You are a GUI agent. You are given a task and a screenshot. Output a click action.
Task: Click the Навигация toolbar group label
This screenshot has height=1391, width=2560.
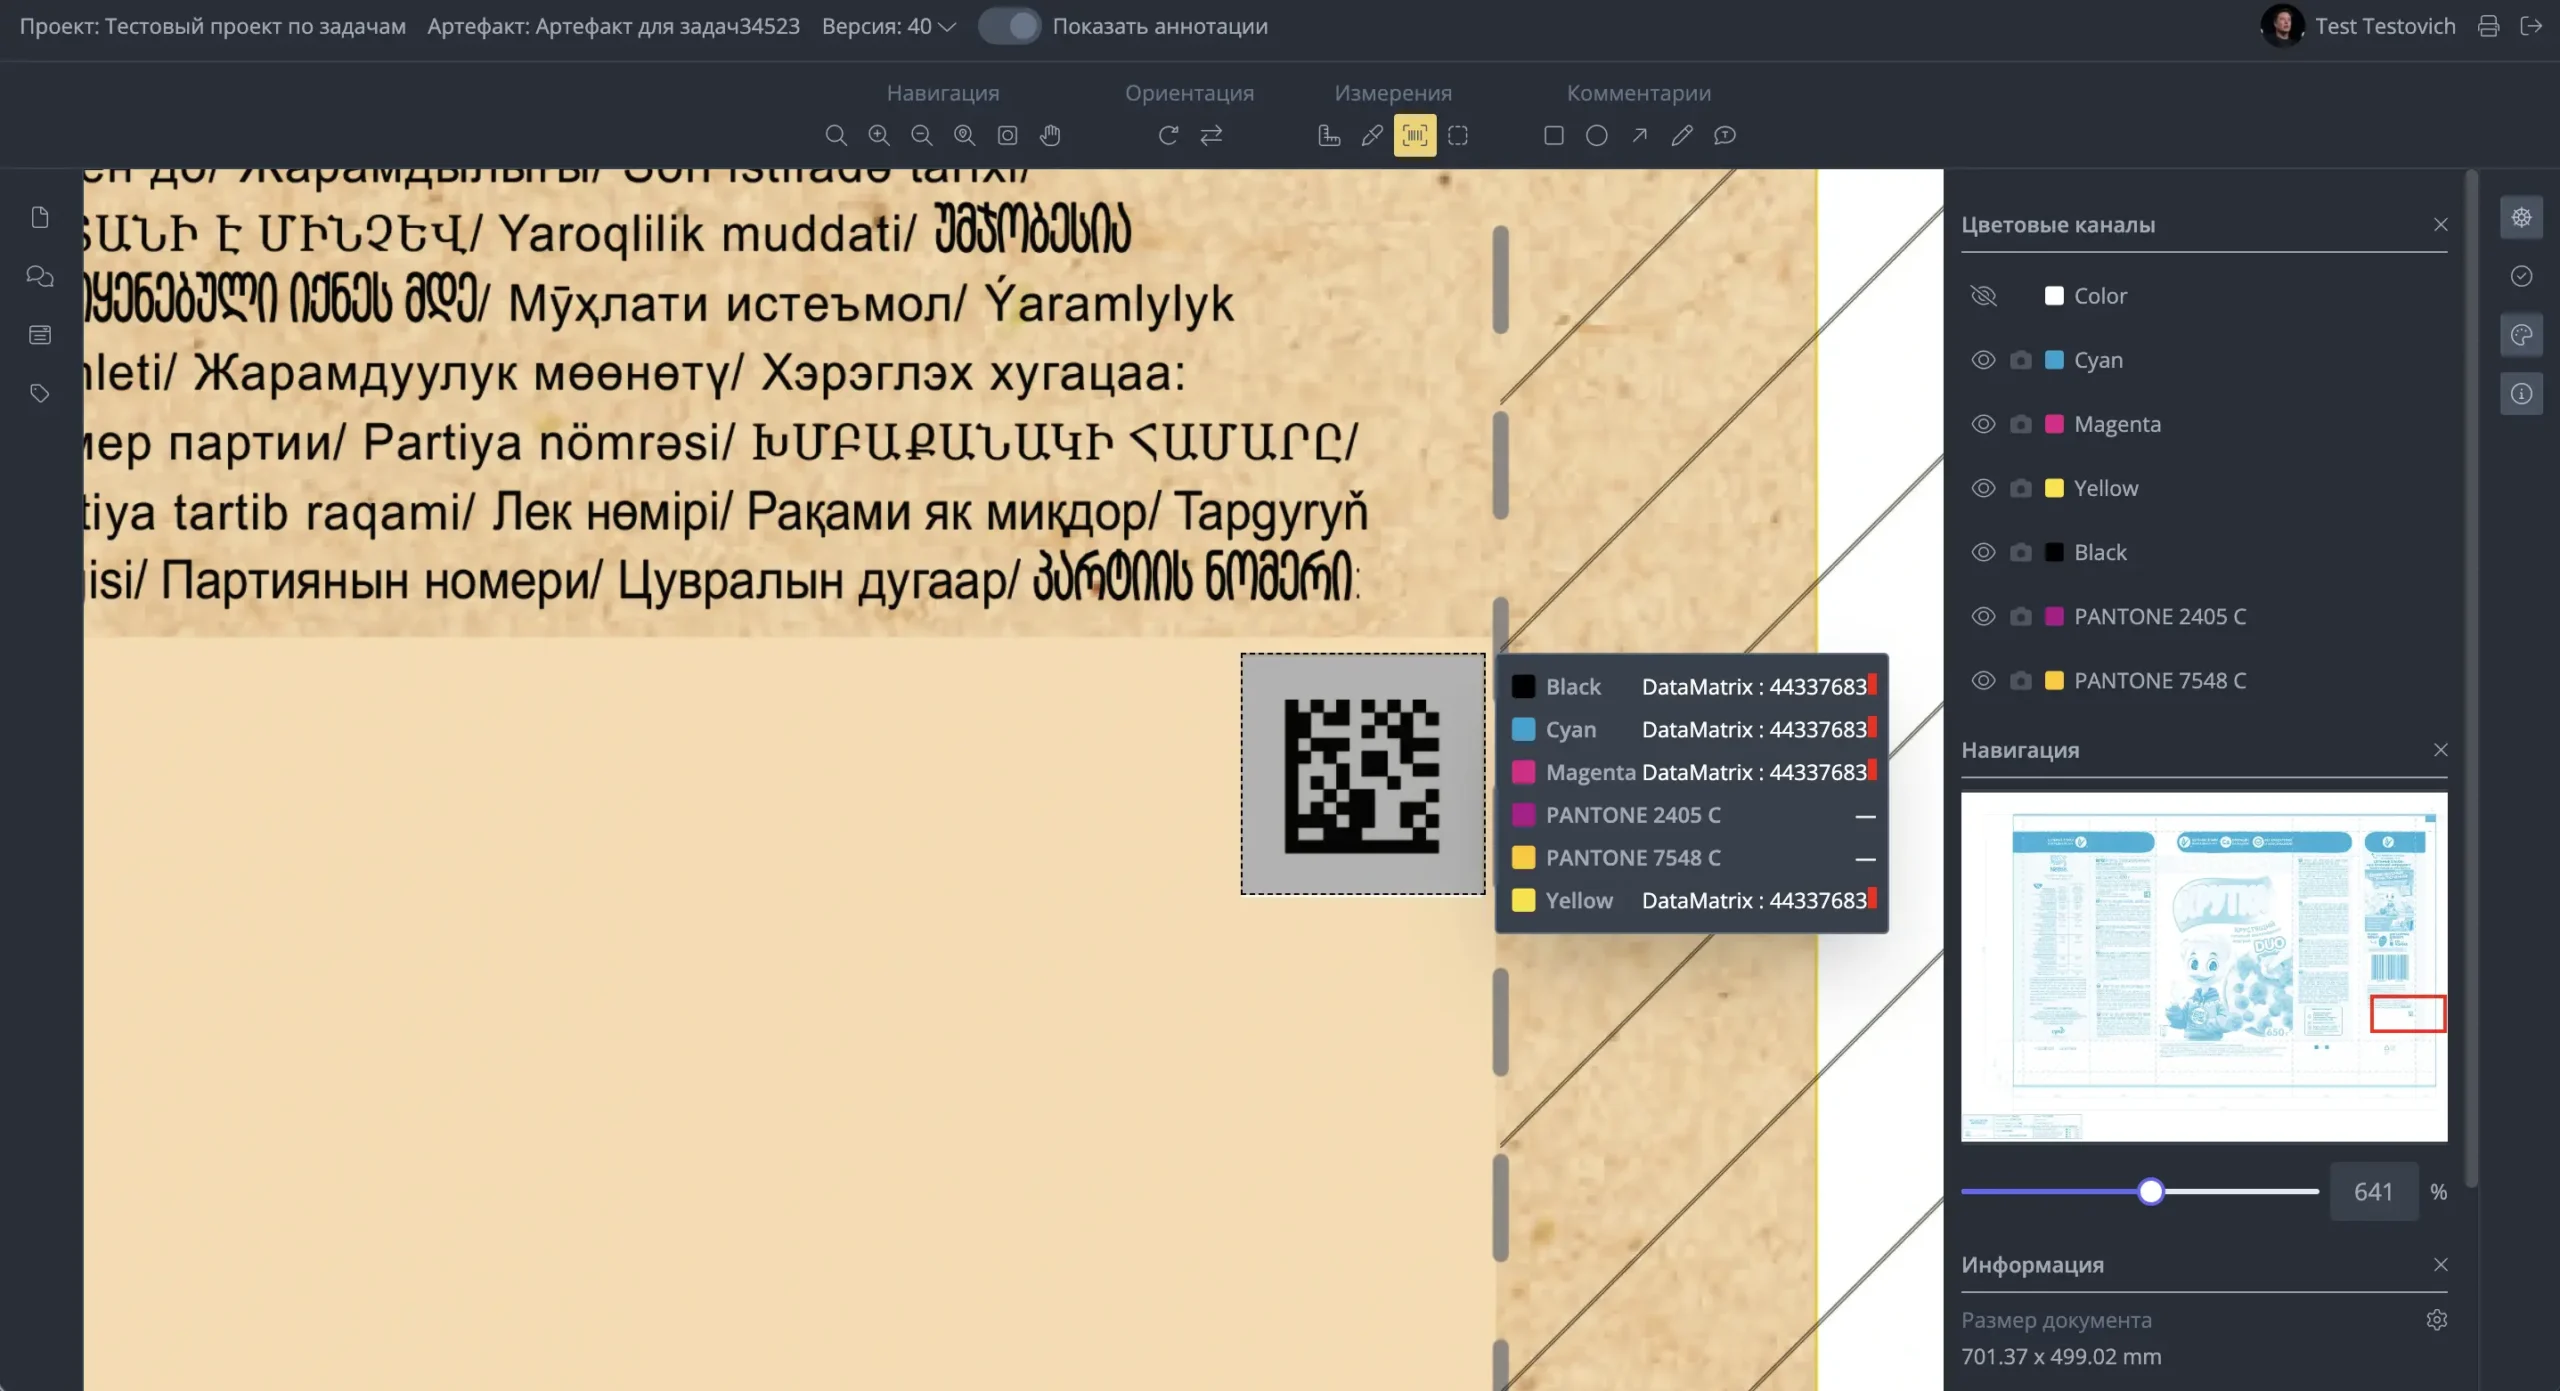click(x=943, y=93)
